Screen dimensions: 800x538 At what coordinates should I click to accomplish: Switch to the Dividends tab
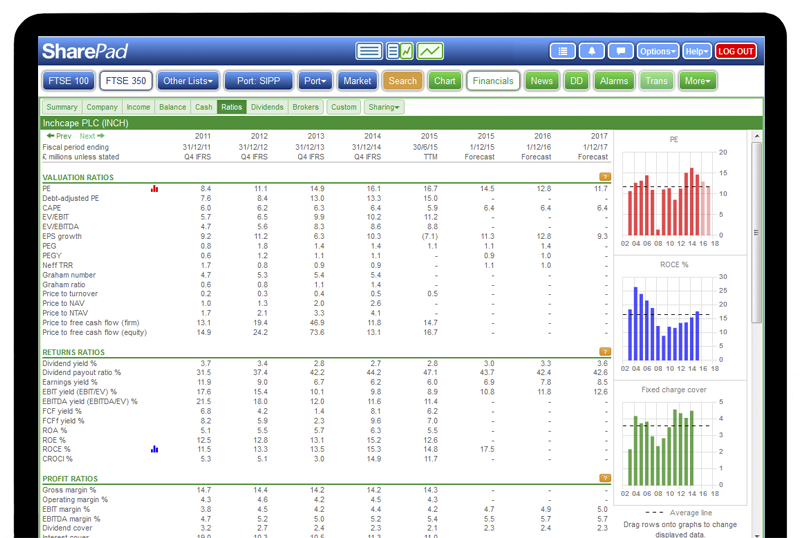click(x=267, y=107)
